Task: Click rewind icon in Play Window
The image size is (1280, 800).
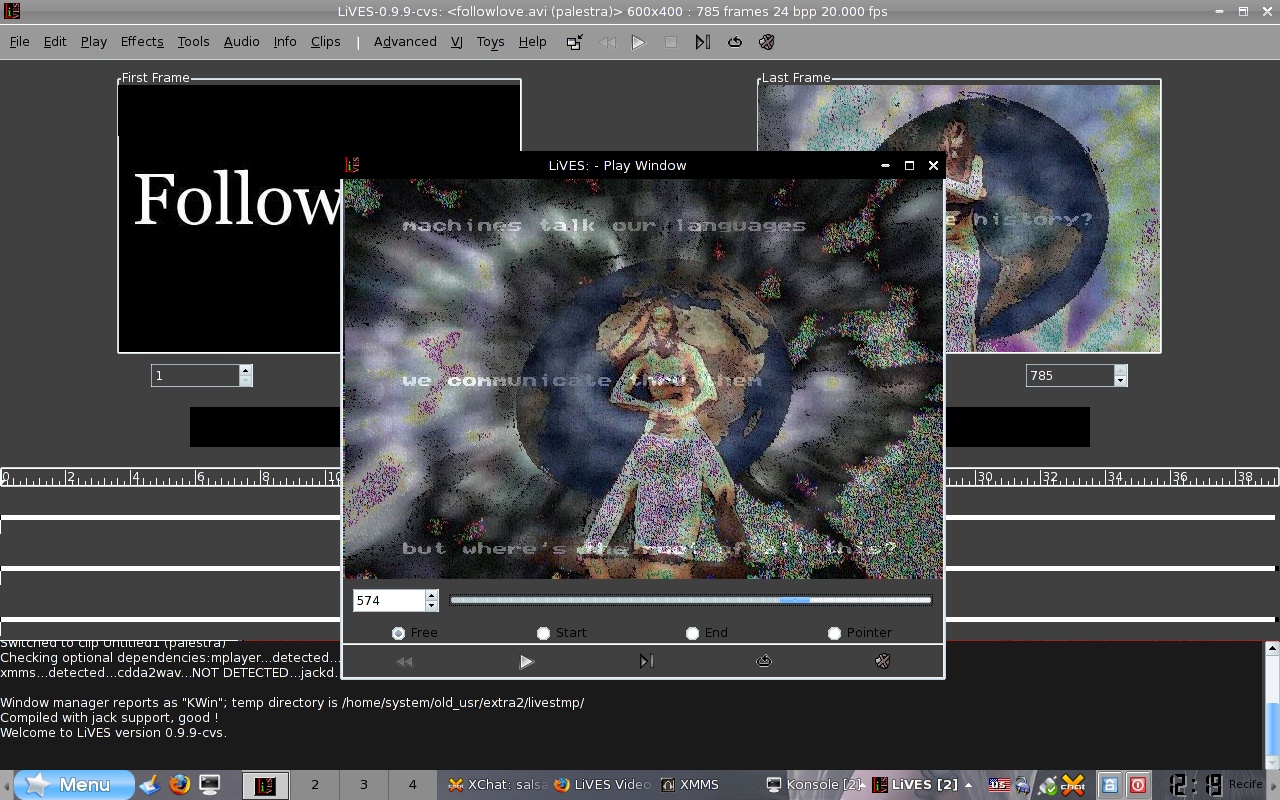Action: click(x=404, y=661)
